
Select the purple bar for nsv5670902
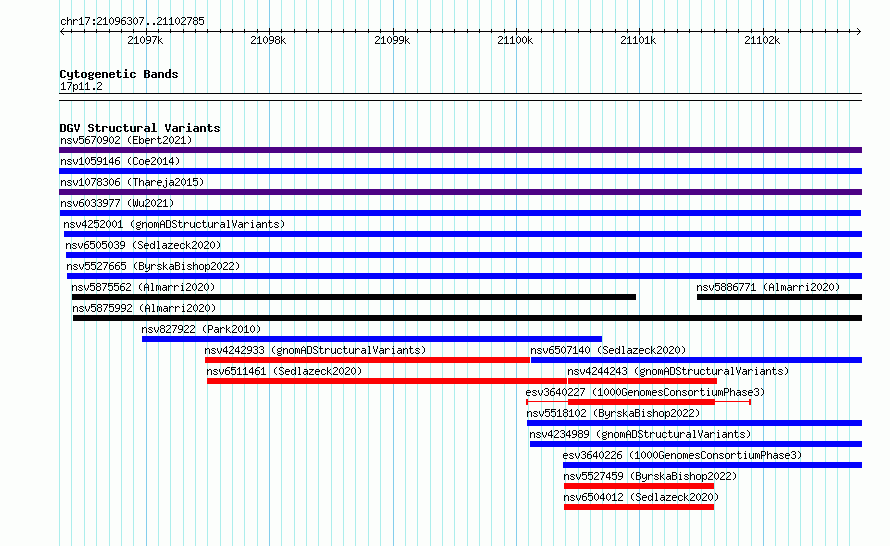pyautogui.click(x=460, y=150)
